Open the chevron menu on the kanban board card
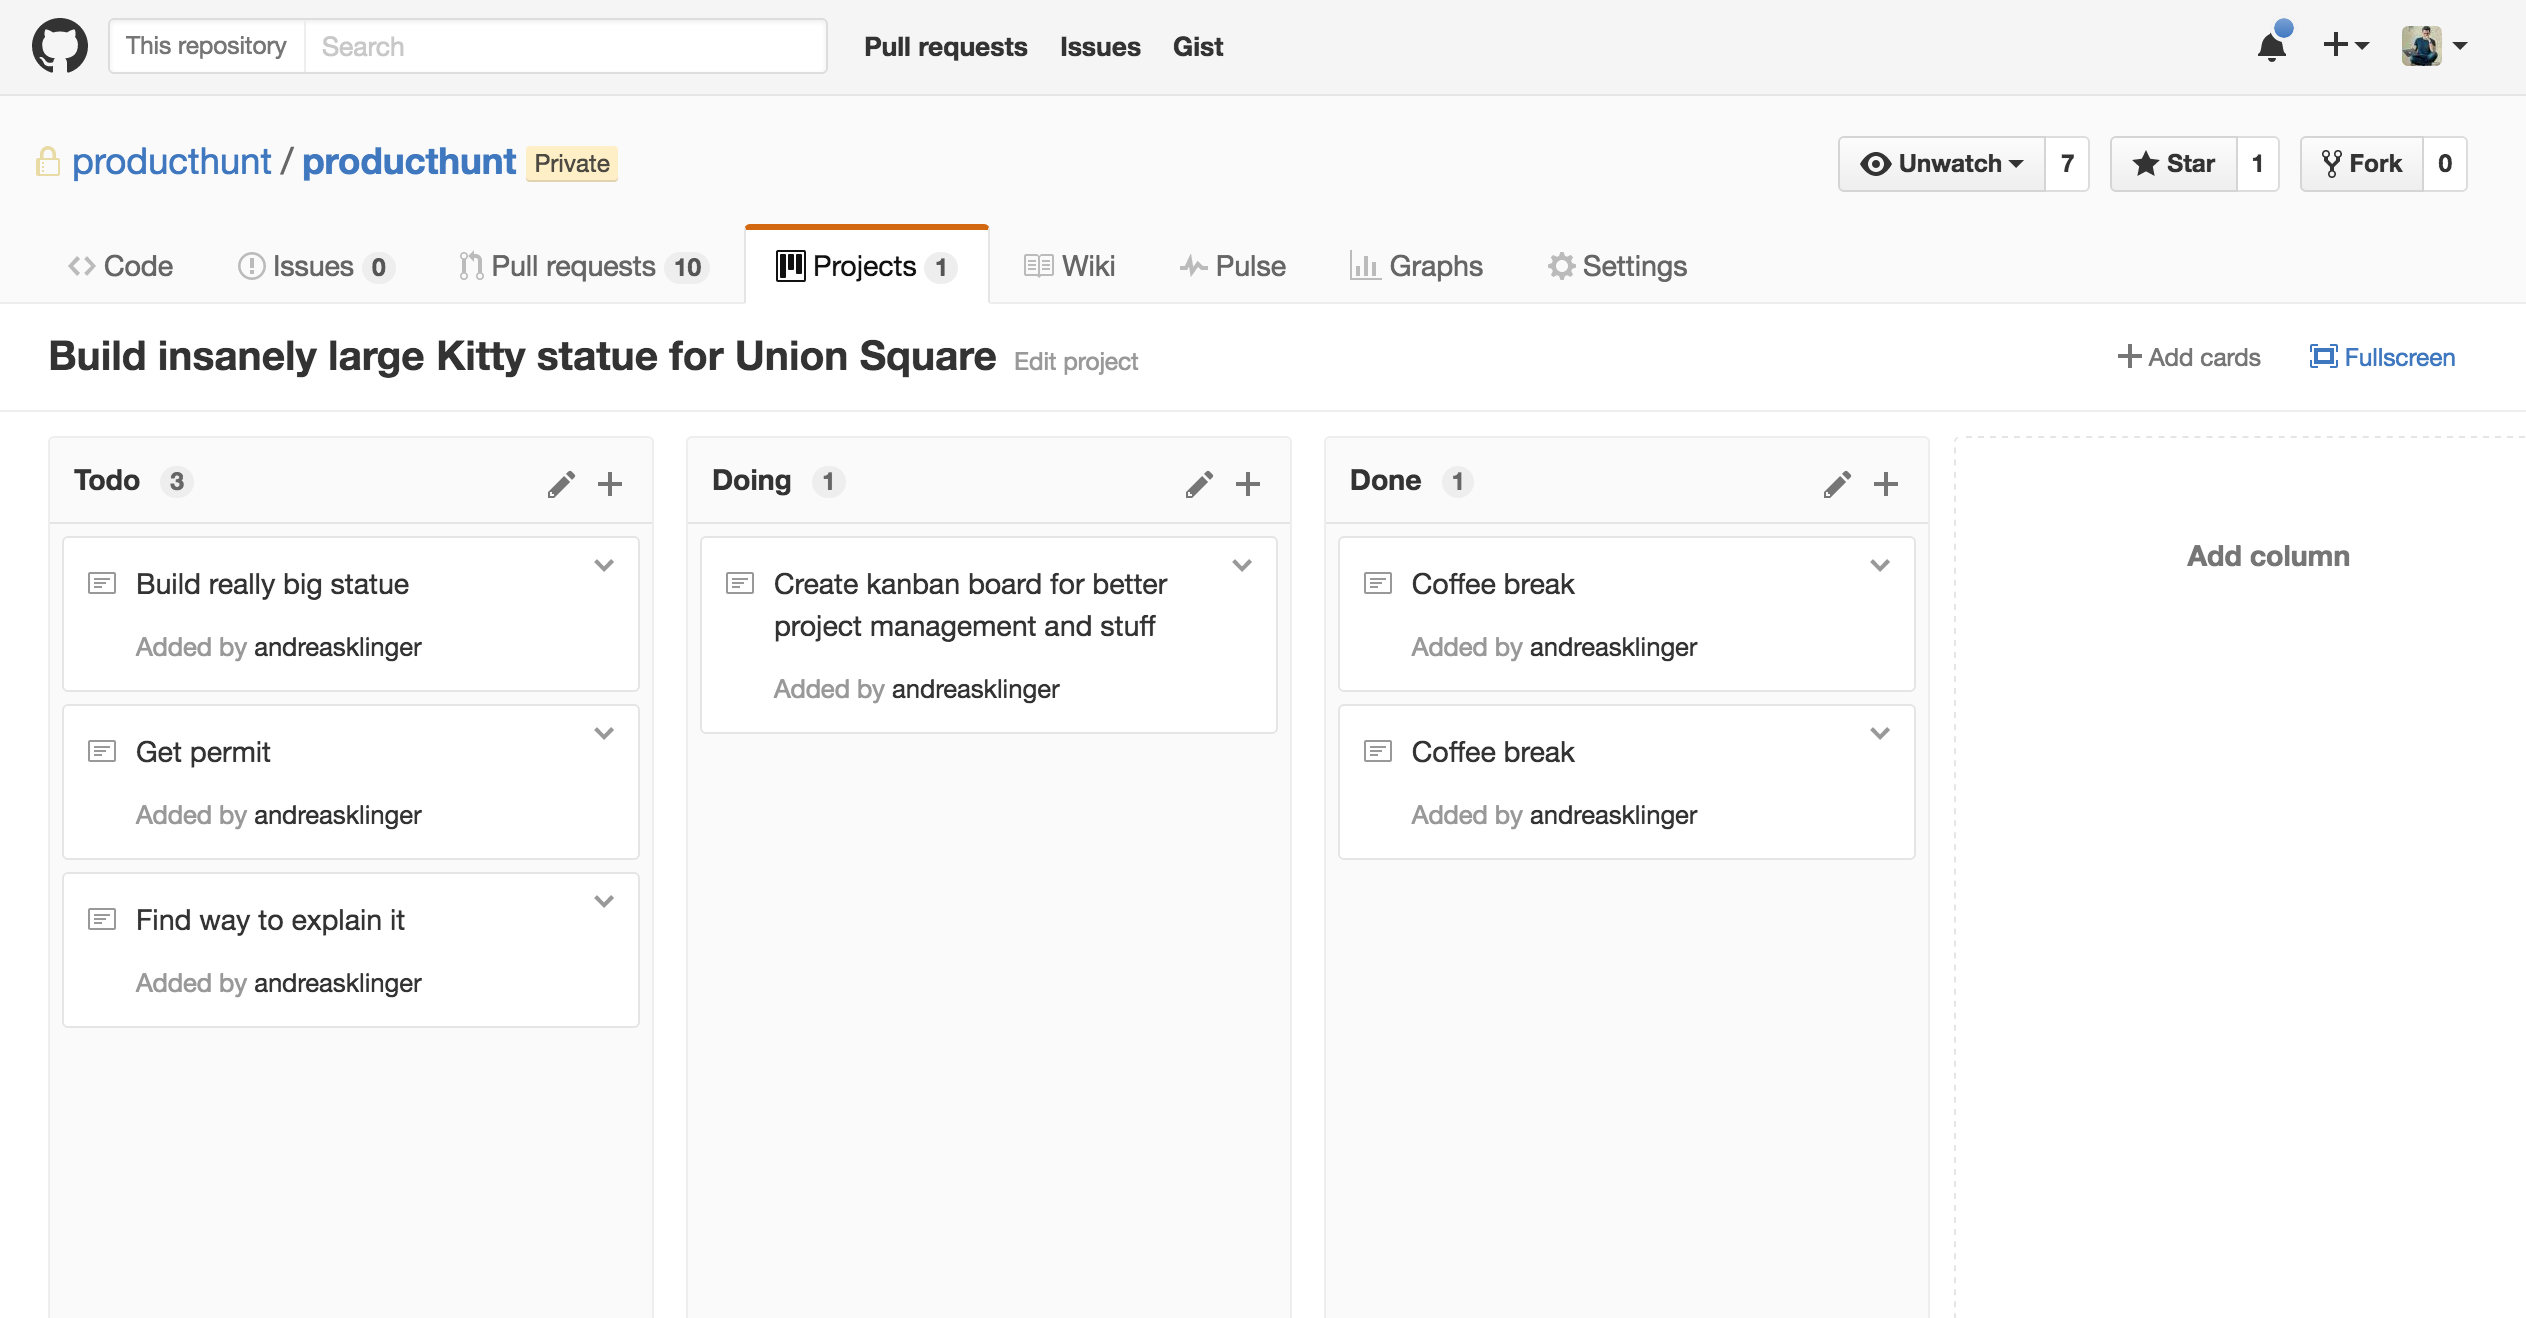This screenshot has width=2526, height=1318. click(x=1241, y=565)
